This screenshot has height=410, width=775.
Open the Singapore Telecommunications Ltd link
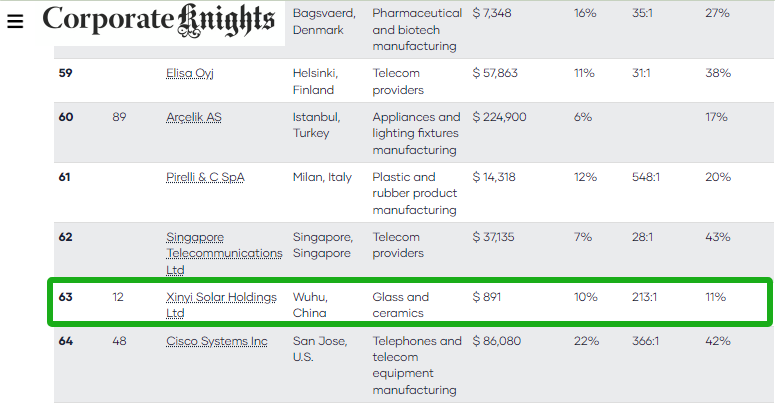pyautogui.click(x=224, y=253)
